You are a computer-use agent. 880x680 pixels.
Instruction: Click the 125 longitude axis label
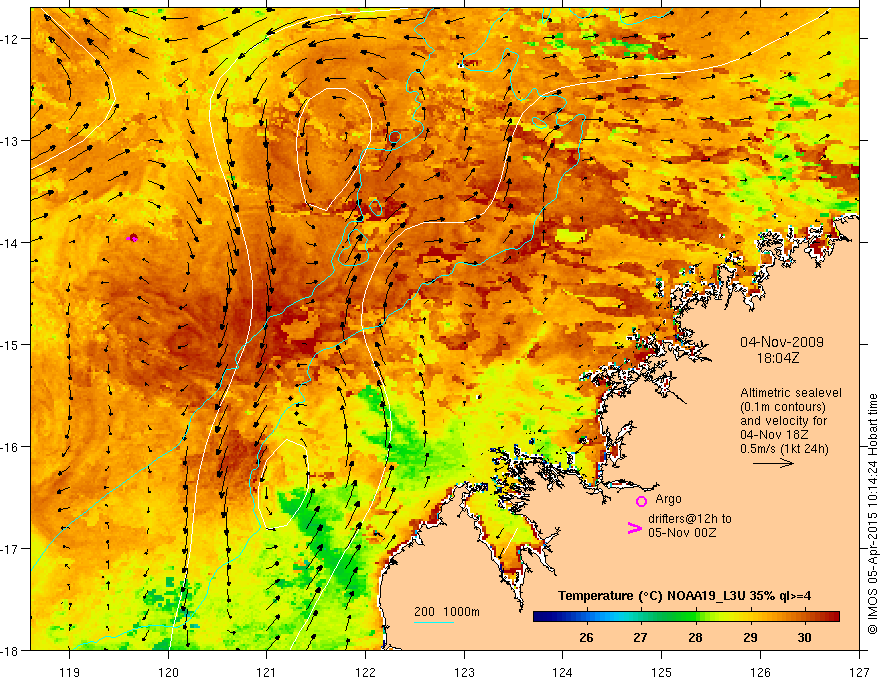[x=662, y=672]
